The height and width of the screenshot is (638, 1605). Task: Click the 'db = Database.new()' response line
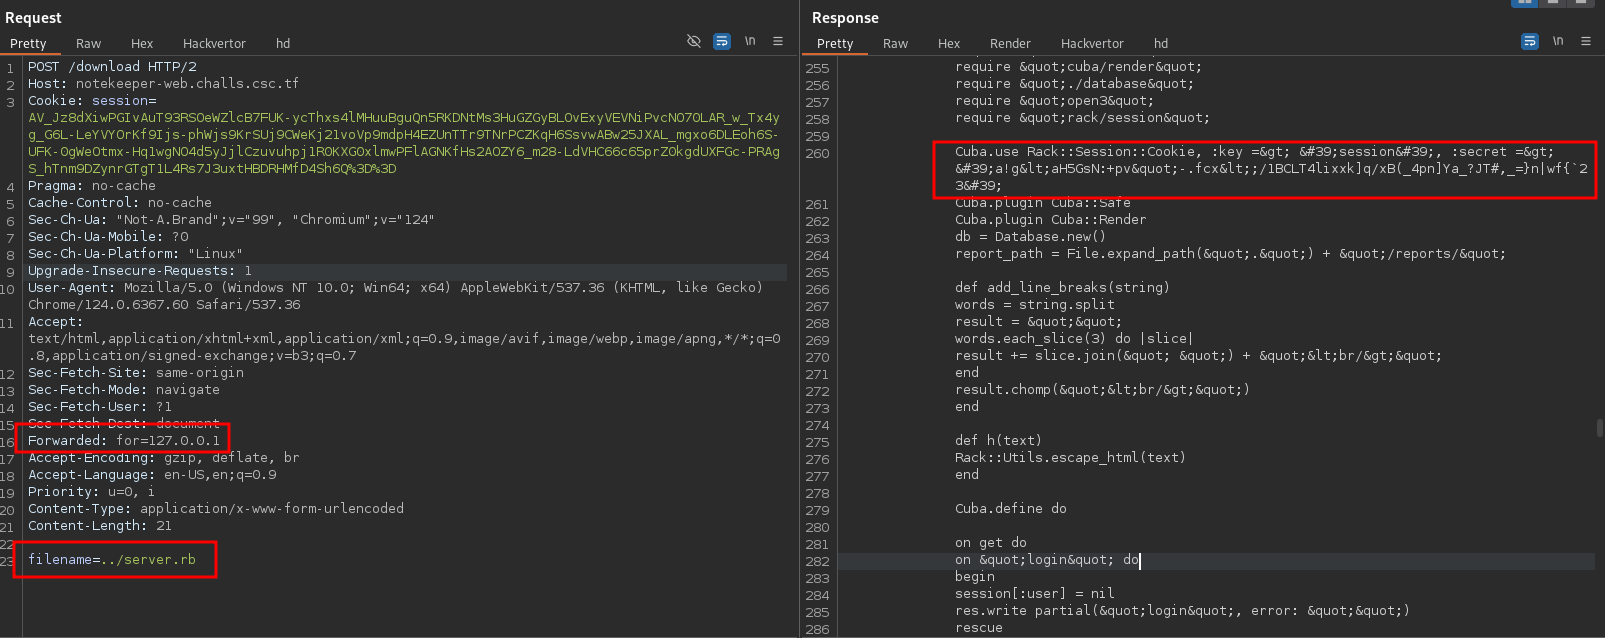tap(1031, 237)
